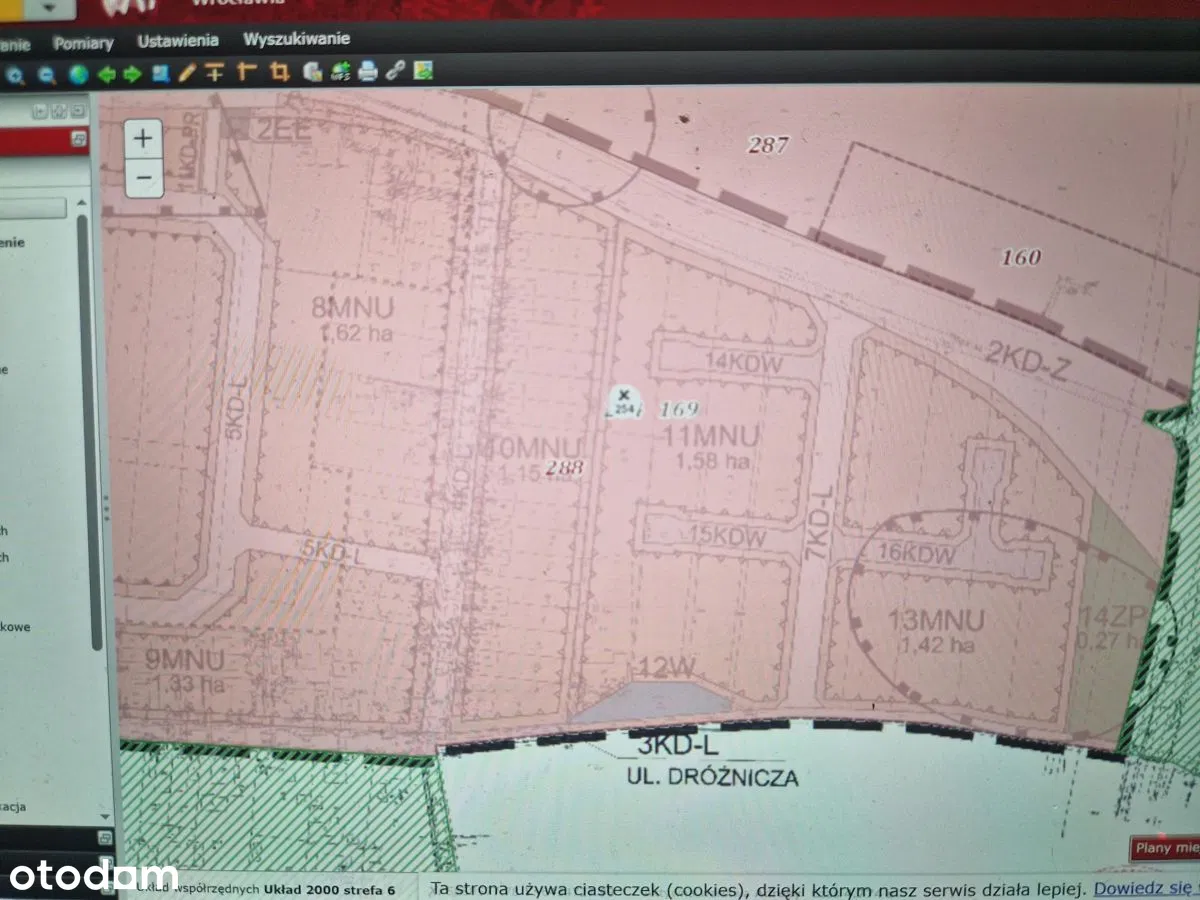
Task: Click the GPS icon in toolbar
Action: [x=340, y=72]
